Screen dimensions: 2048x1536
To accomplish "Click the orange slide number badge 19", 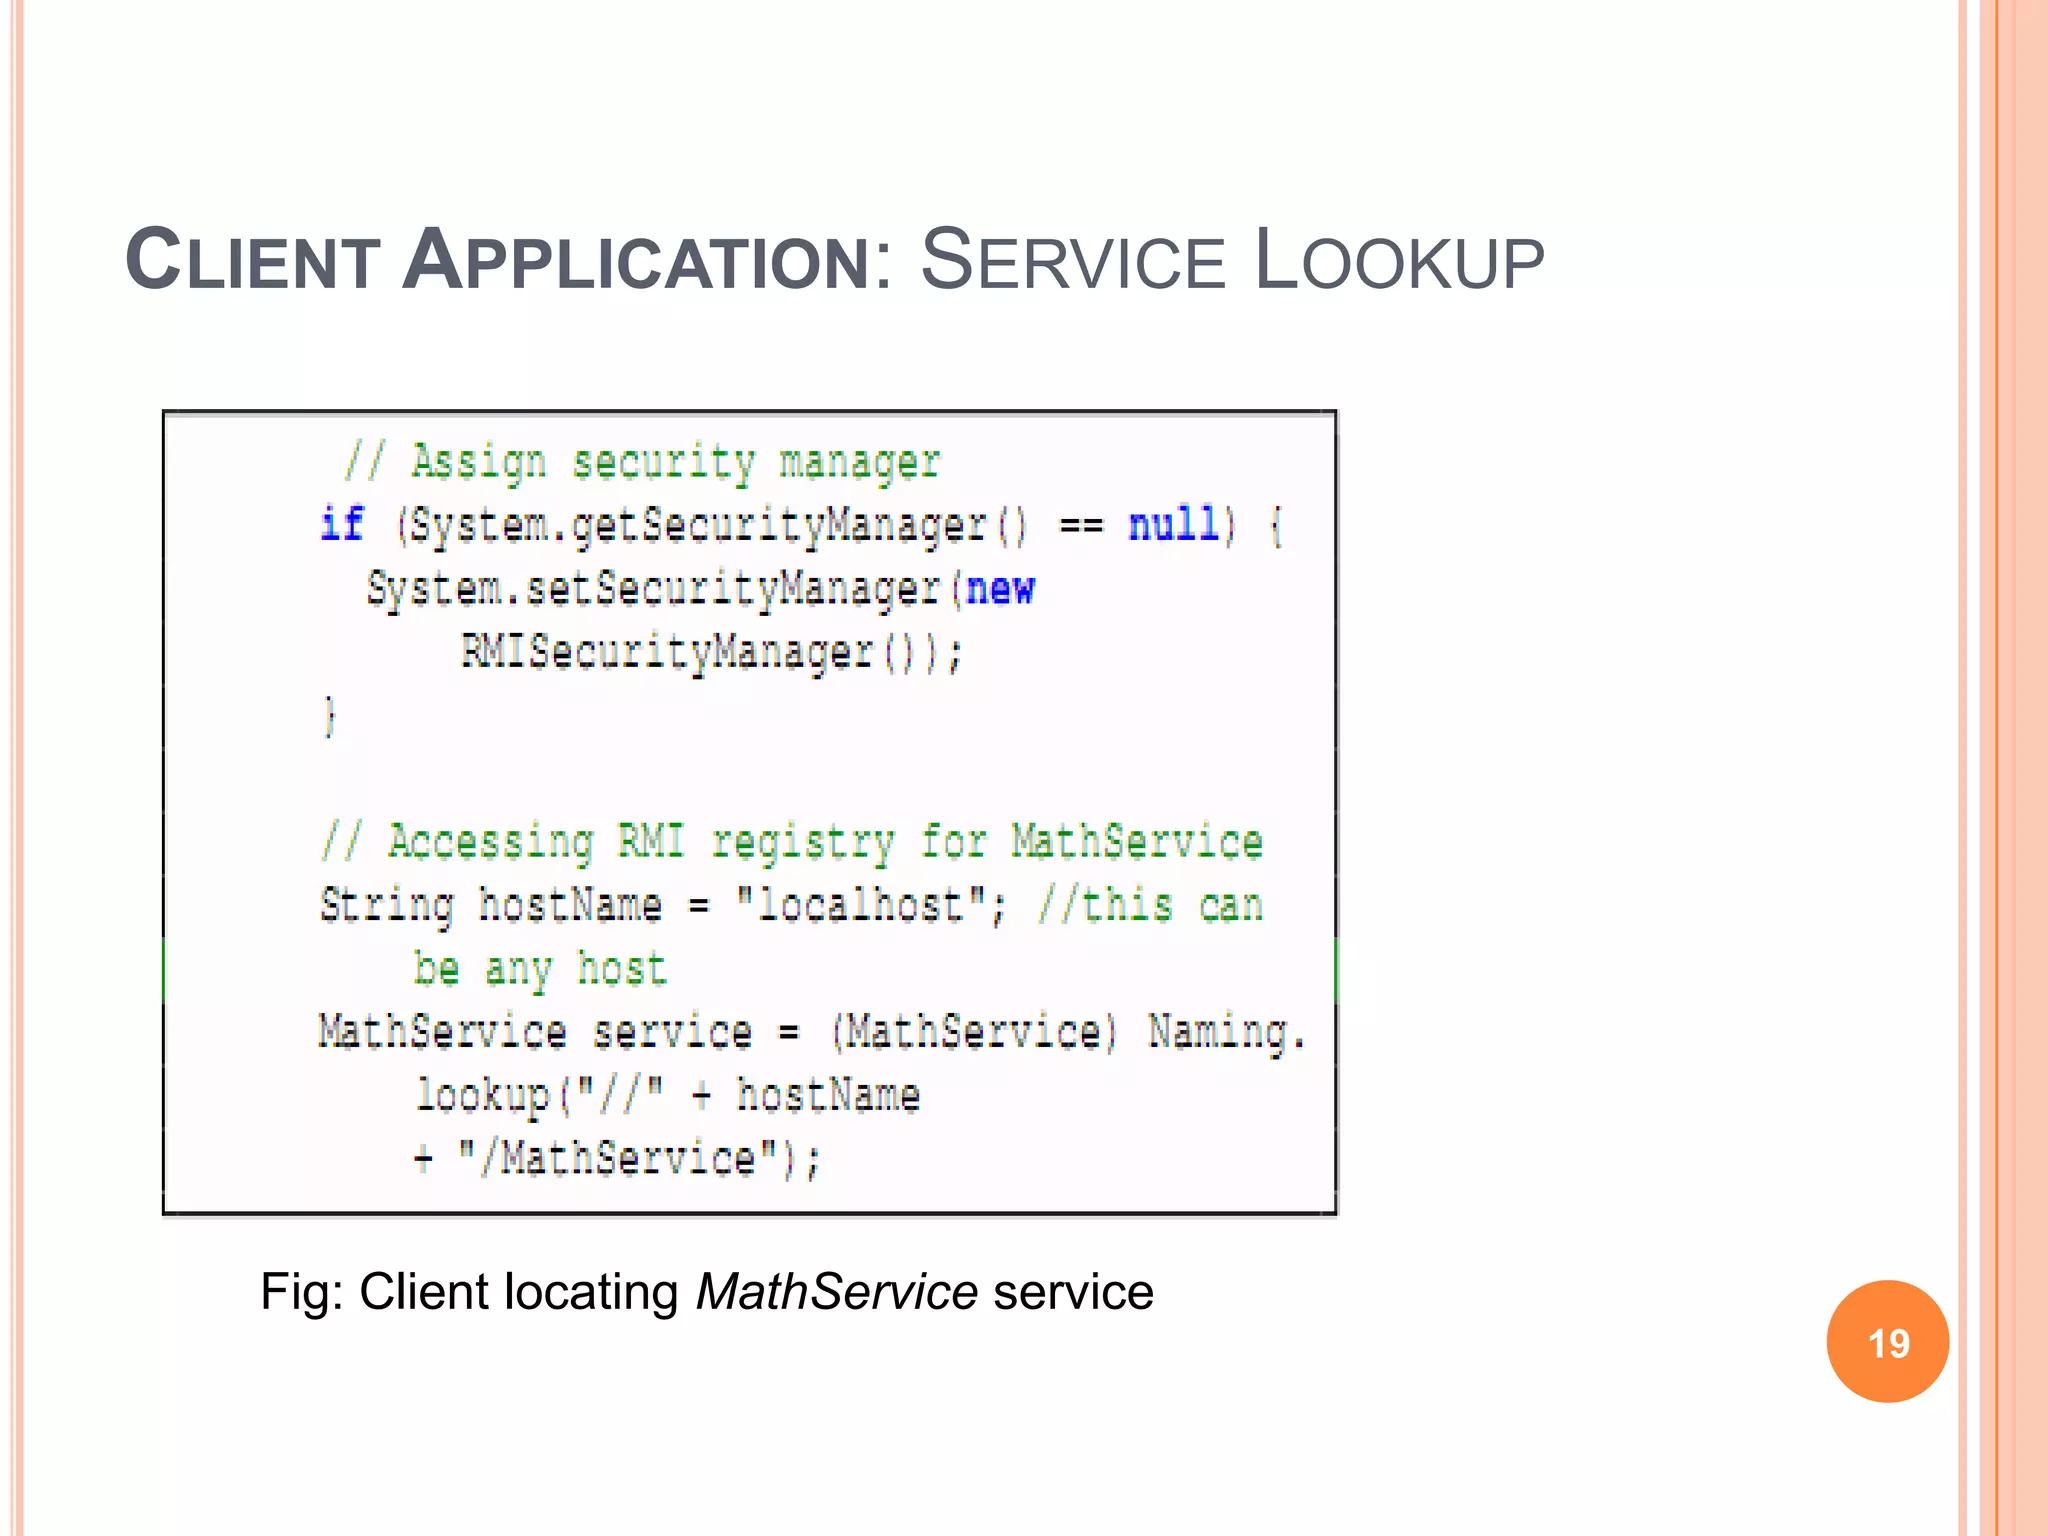I will pyautogui.click(x=1887, y=1341).
